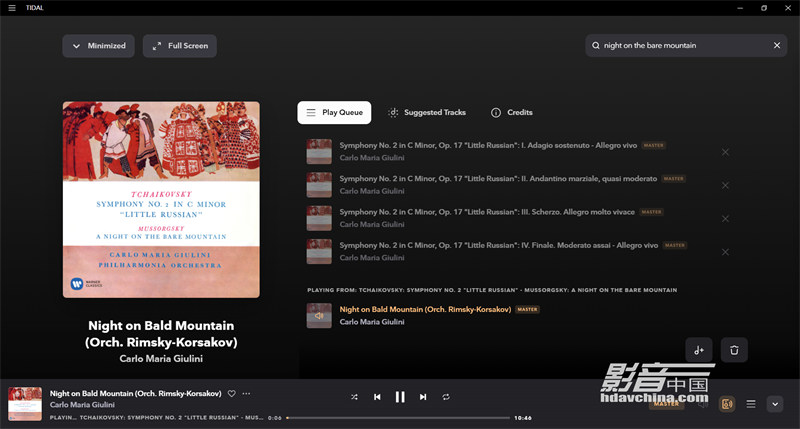Viewport: 800px width, 429px height.
Task: Open the Credits tab
Action: (x=512, y=112)
